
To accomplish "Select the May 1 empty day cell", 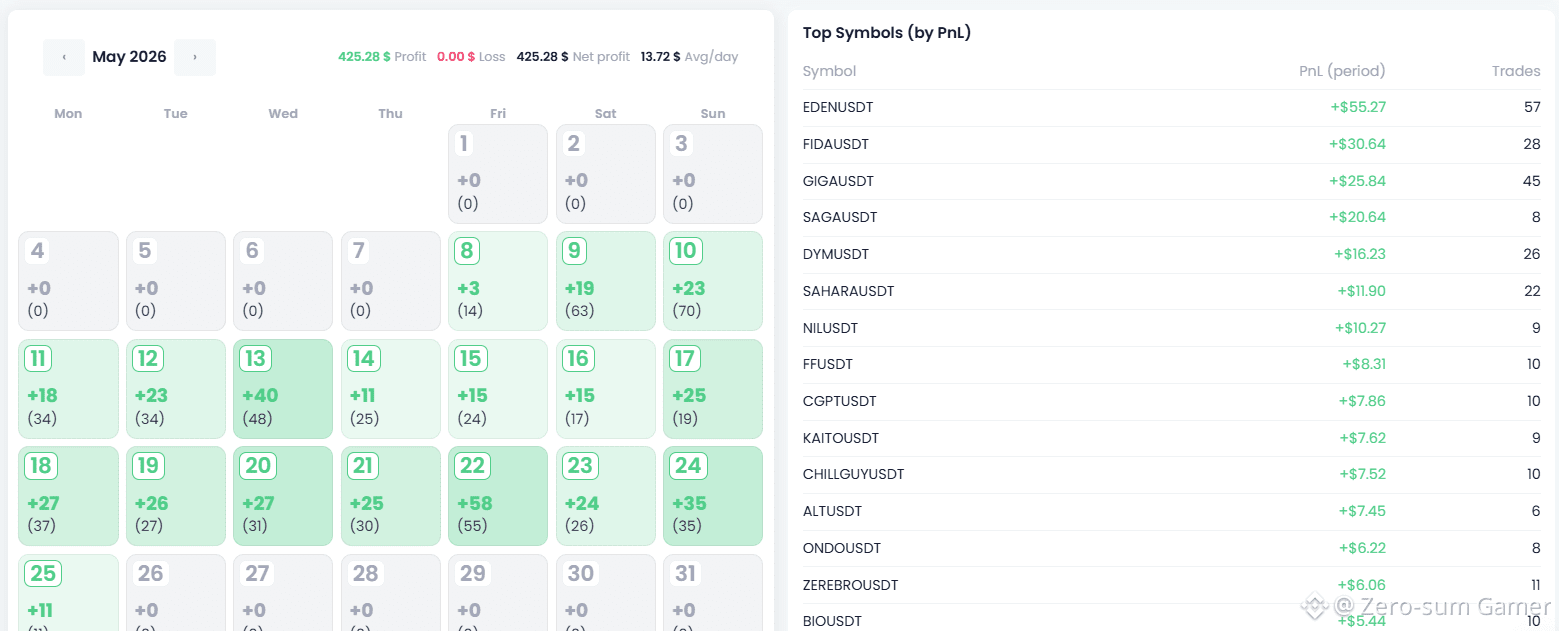I will point(498,174).
